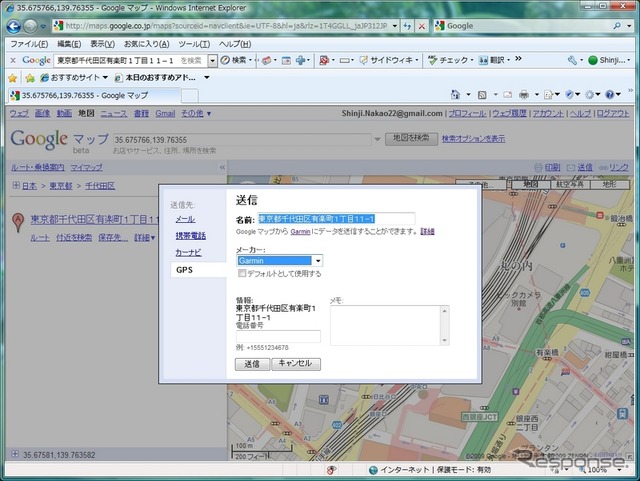The width and height of the screenshot is (640, 481).
Task: Open the ファイル(F) menu
Action: 29,44
